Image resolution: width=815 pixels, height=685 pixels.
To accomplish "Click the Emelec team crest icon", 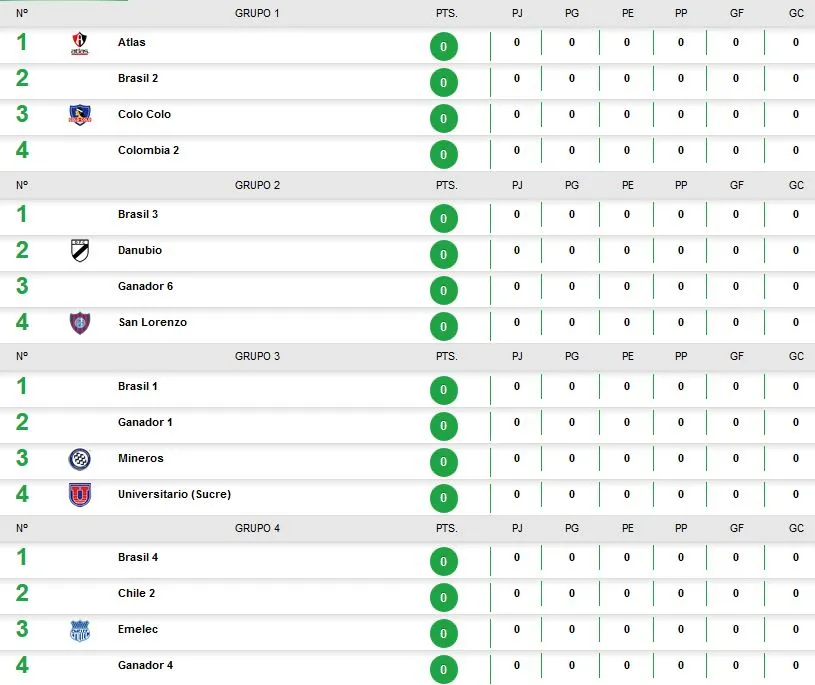I will pos(80,631).
